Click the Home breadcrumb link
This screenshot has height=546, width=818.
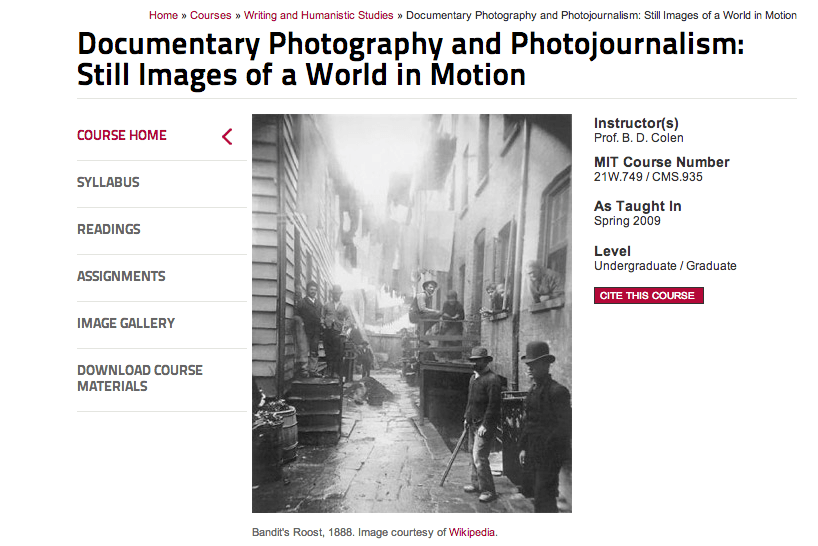163,15
